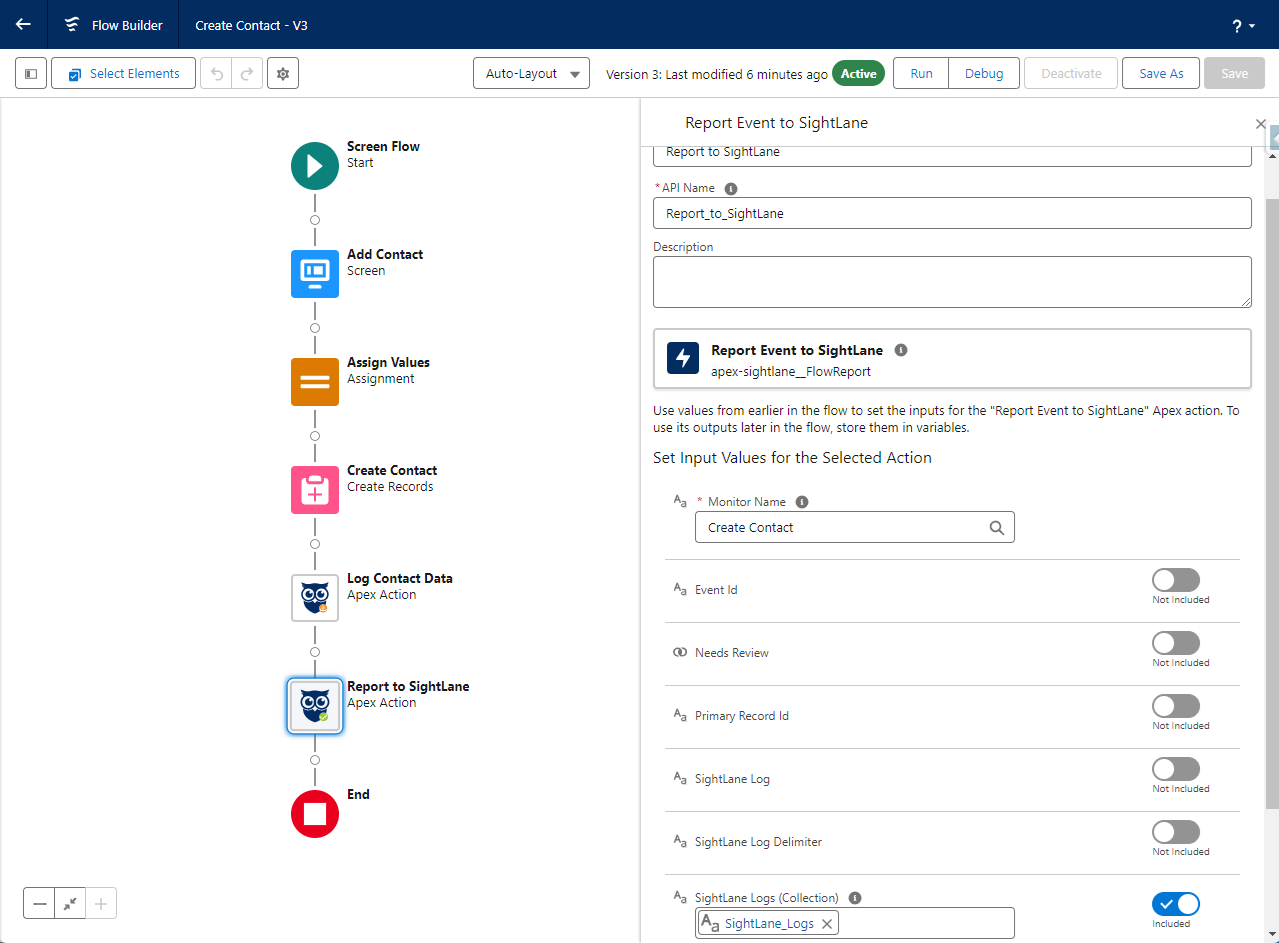Click the red End element icon

[x=315, y=814]
